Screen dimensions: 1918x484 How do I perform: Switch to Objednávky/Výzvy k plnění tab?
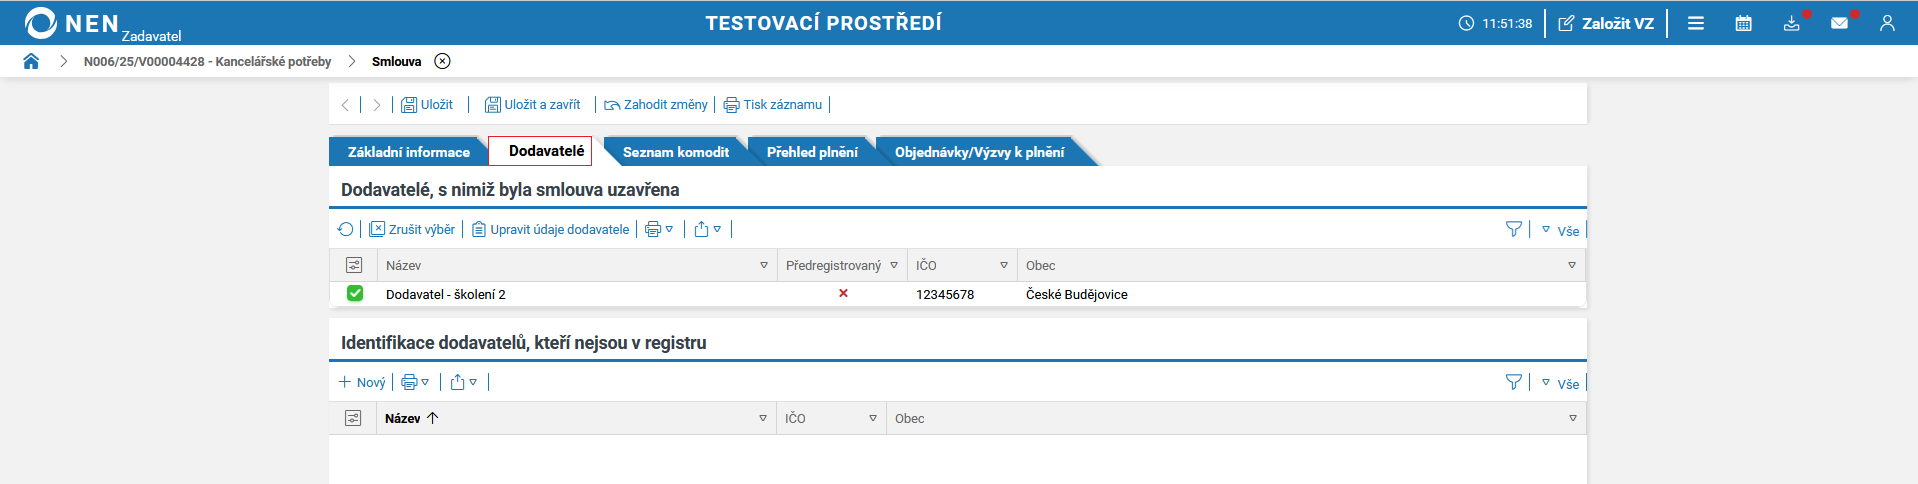(x=979, y=152)
